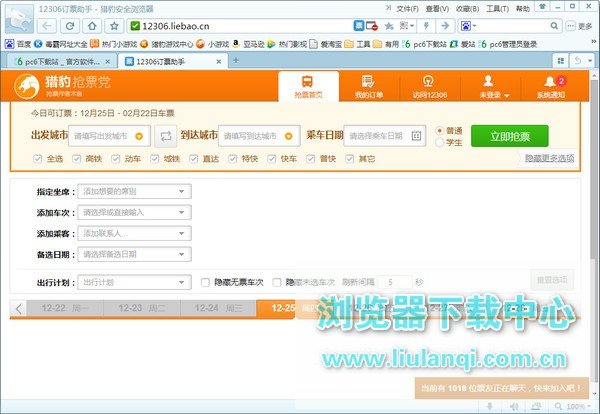Screen dimensions: 600x414
Task: Click the lightning speed-mode icon
Action: [426, 26]
